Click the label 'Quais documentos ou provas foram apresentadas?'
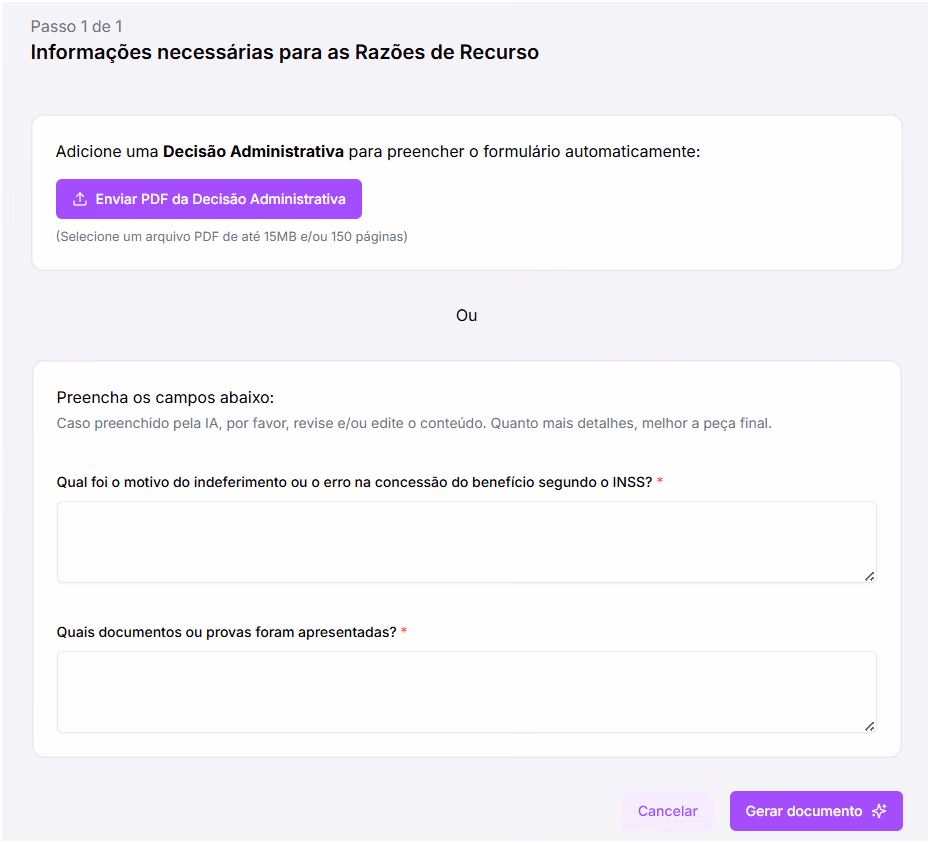The image size is (930, 843). coord(227,632)
